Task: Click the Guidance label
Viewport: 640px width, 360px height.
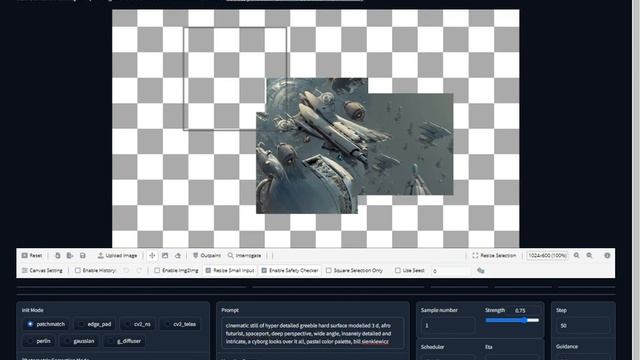Action: pos(567,347)
